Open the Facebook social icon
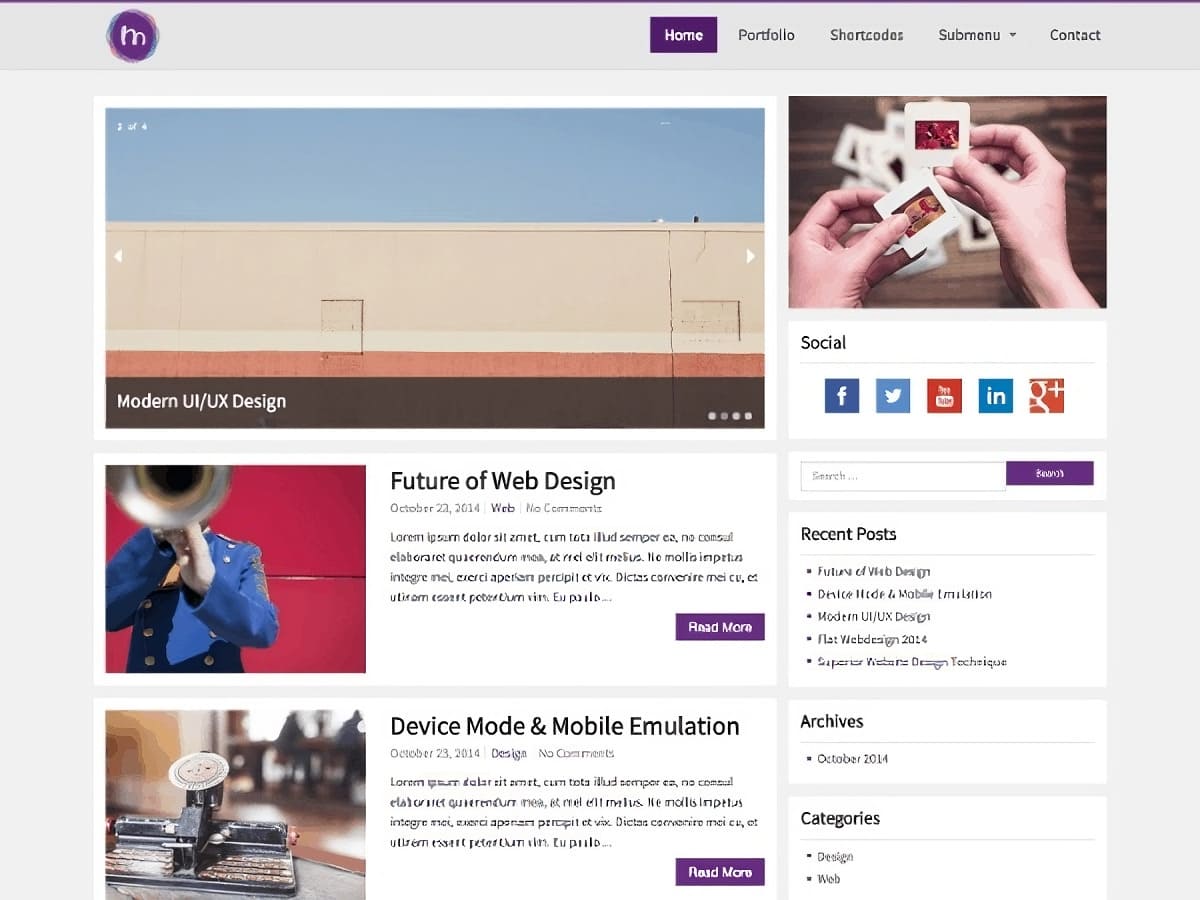This screenshot has height=900, width=1200. click(842, 396)
